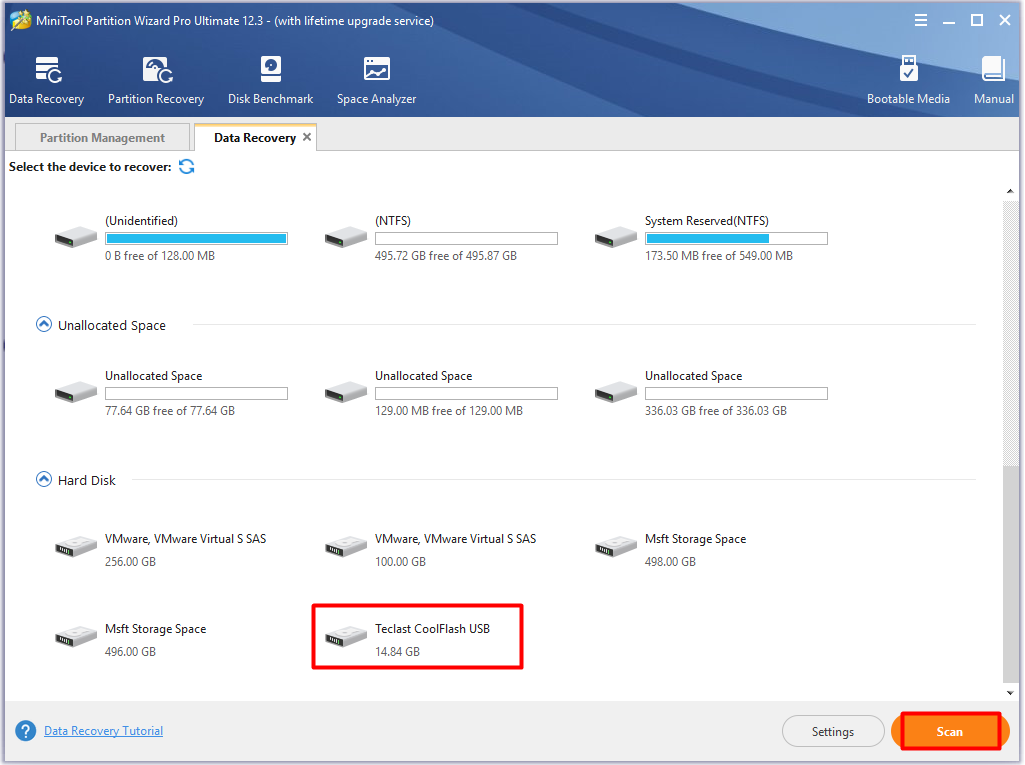The image size is (1025, 765).
Task: Click the "100.00 GB" disk size text
Action: [400, 562]
